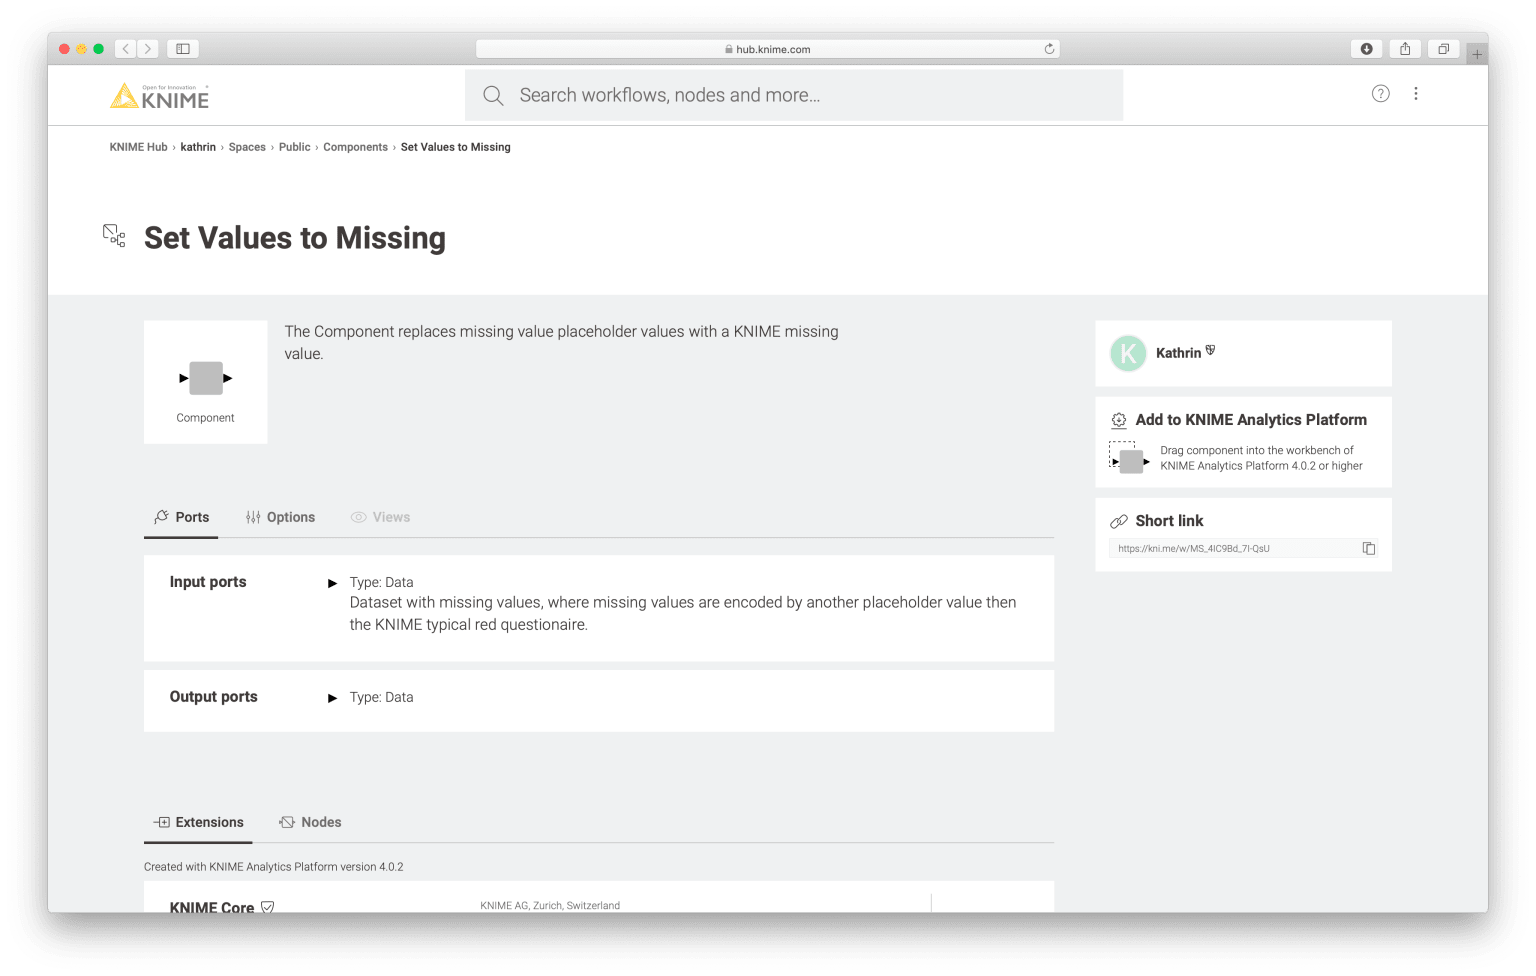1536x976 pixels.
Task: Click the Short link chain icon
Action: click(x=1119, y=521)
